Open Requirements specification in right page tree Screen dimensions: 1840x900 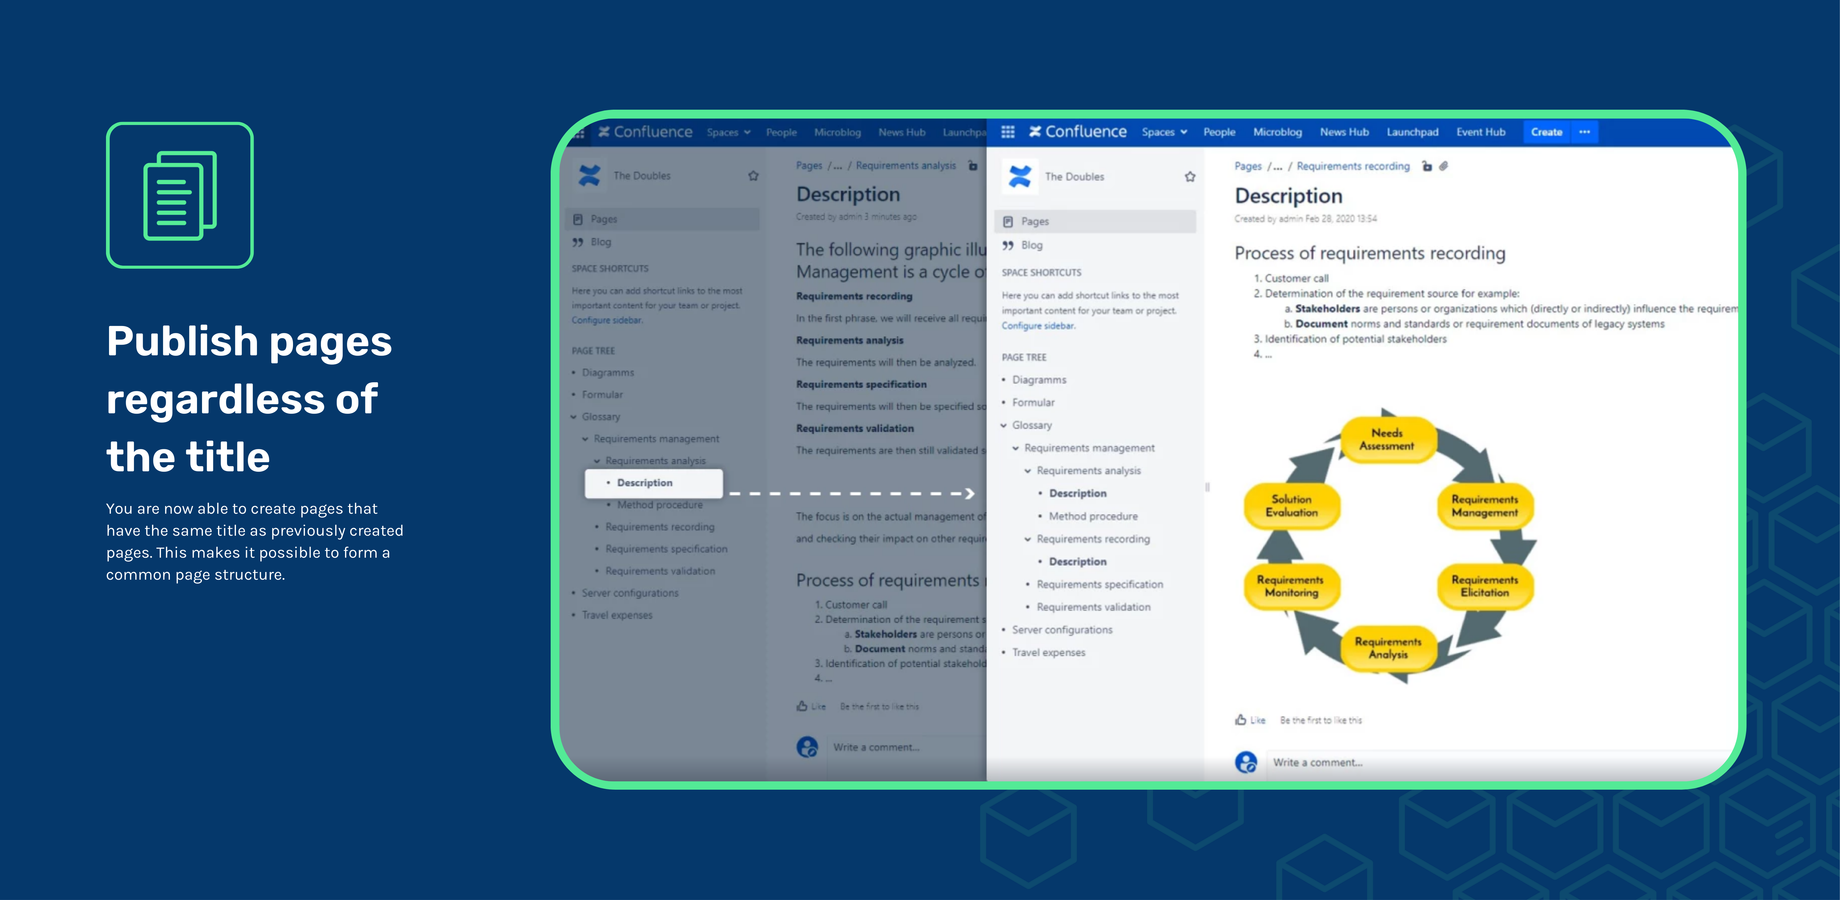click(x=1099, y=585)
